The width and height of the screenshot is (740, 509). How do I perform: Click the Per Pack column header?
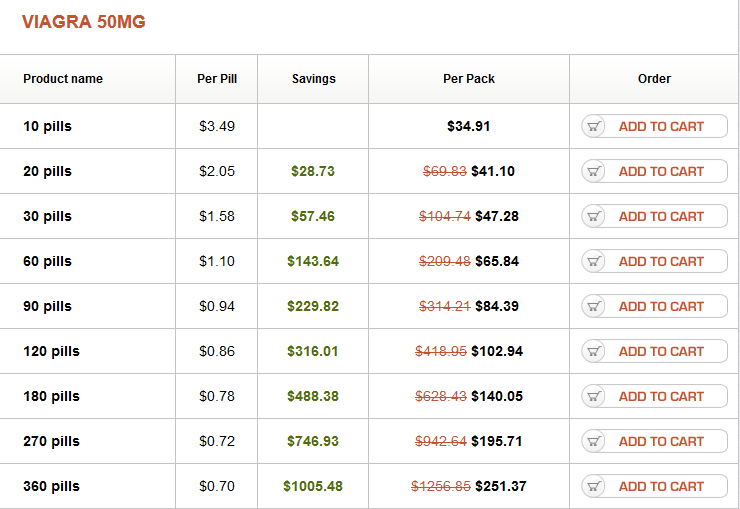coord(469,79)
